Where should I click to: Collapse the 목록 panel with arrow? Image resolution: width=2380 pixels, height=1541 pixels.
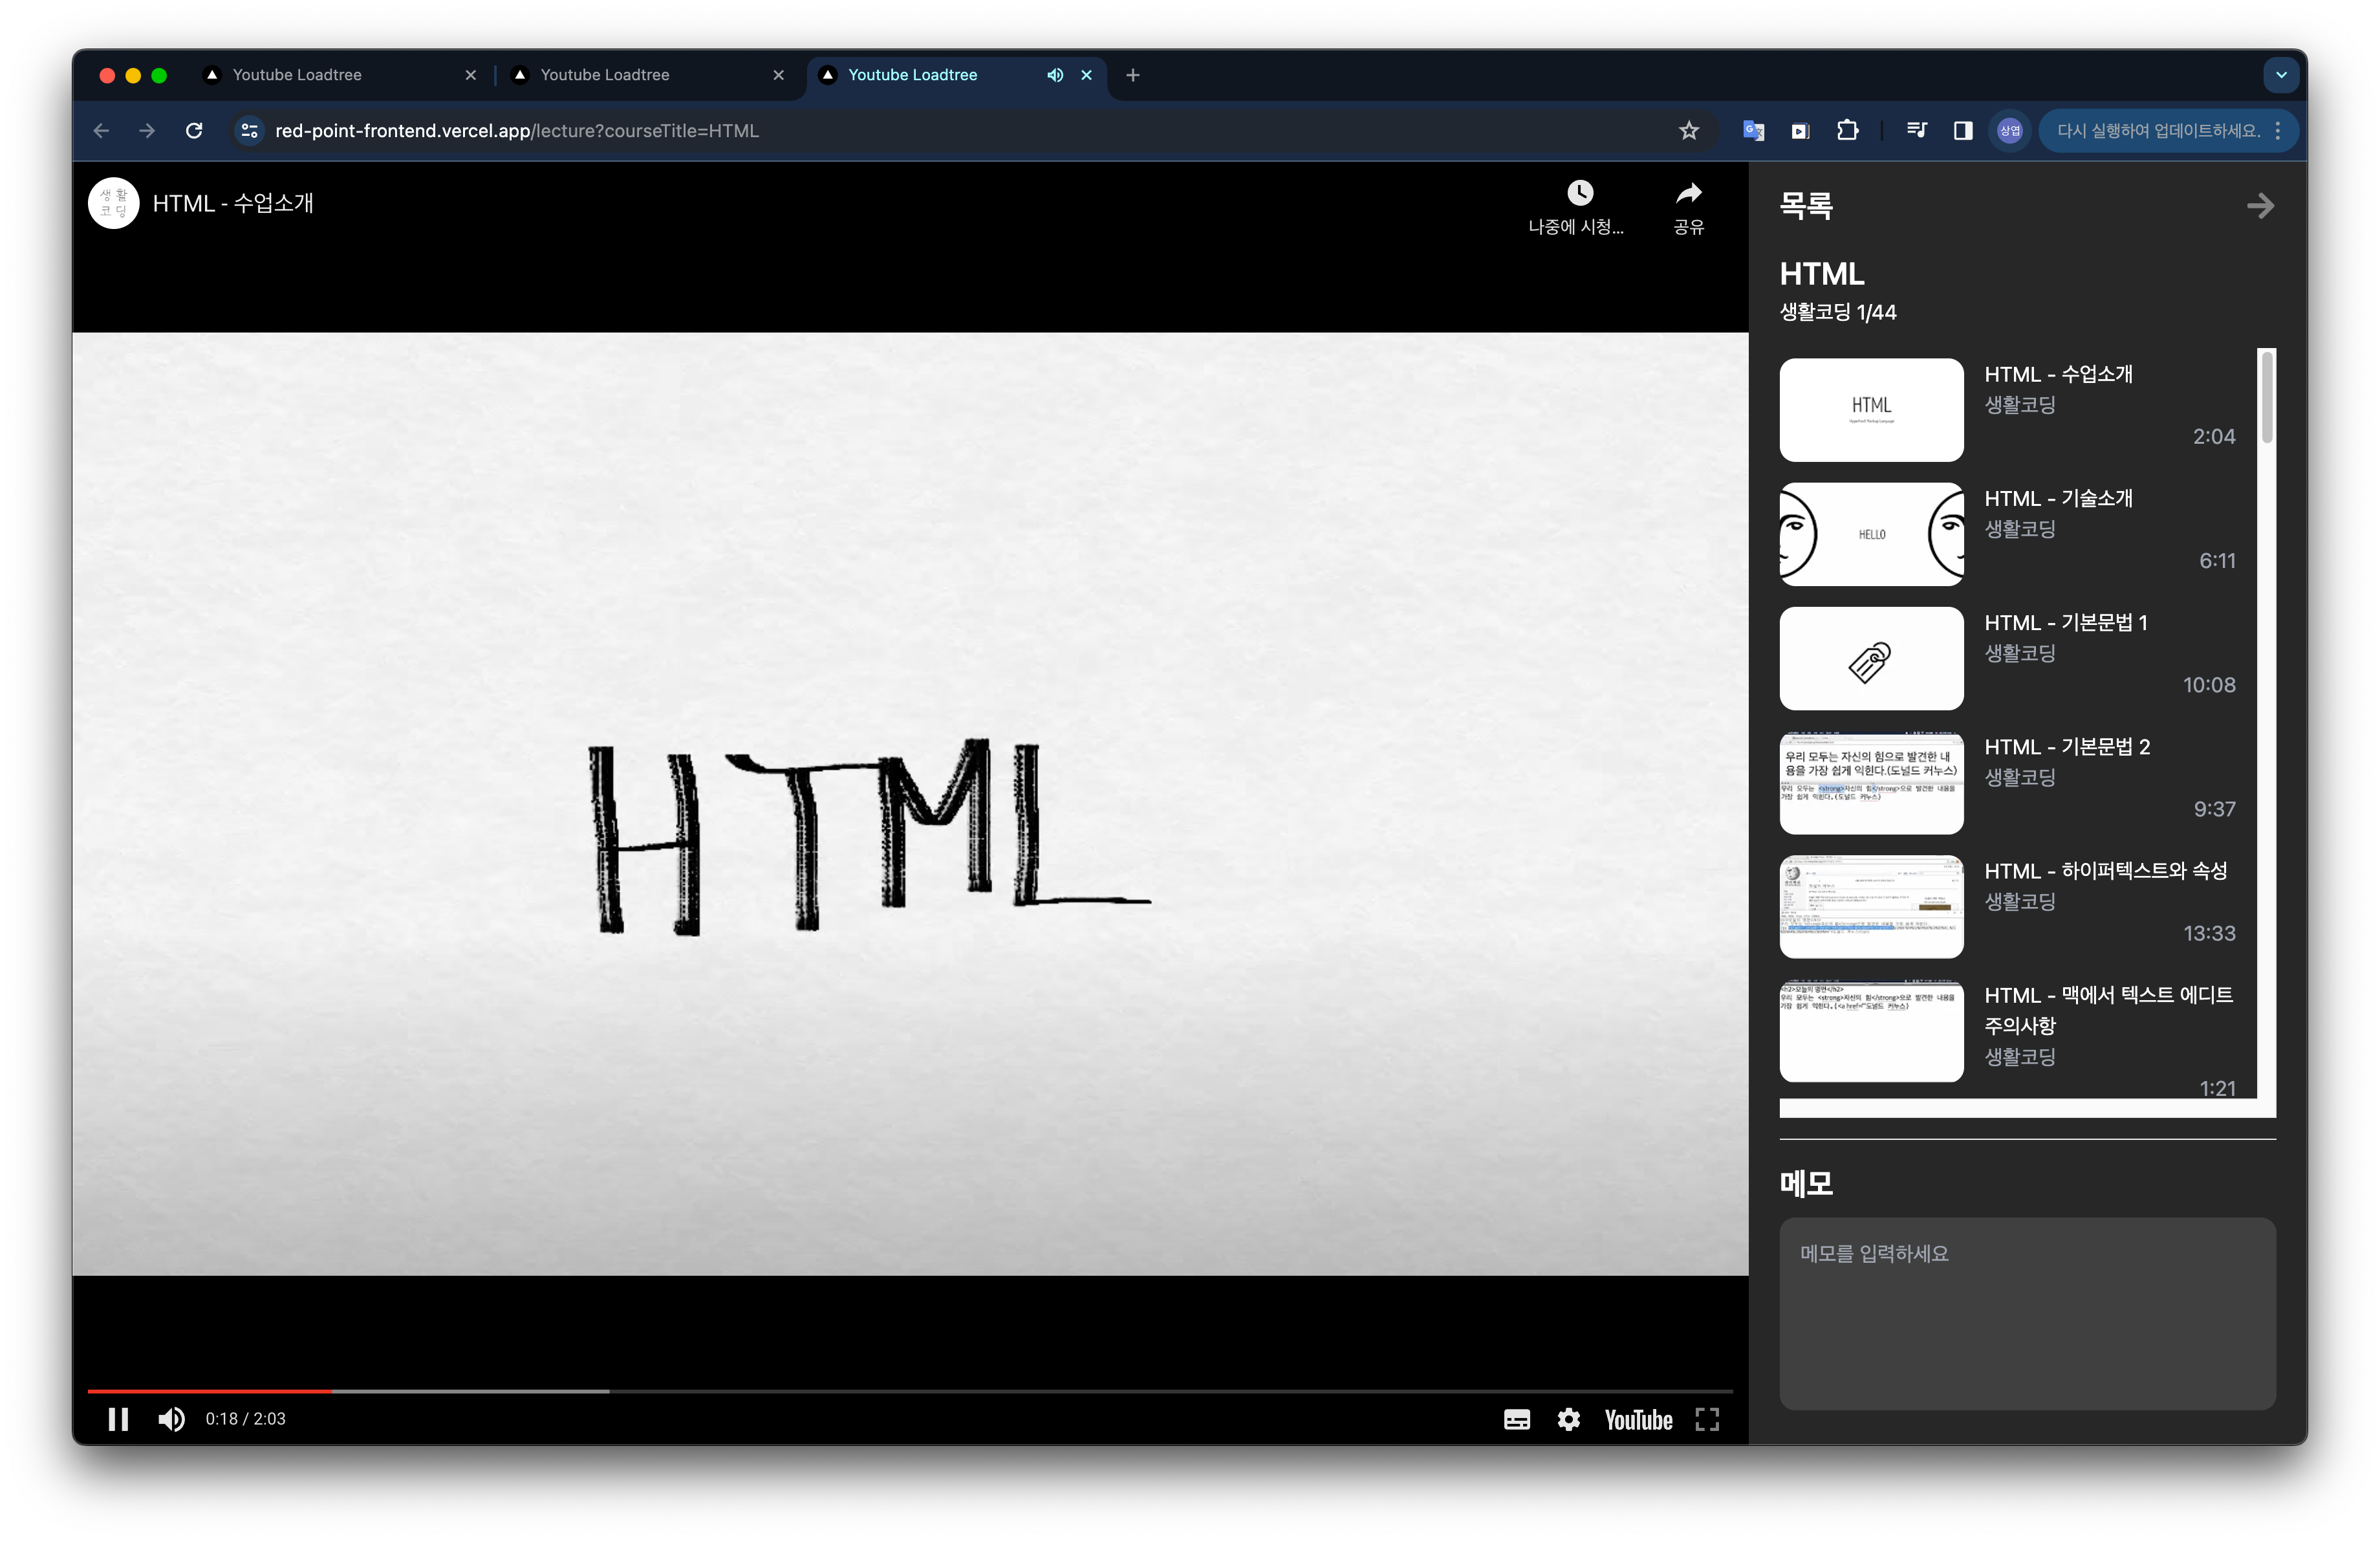coord(2260,206)
